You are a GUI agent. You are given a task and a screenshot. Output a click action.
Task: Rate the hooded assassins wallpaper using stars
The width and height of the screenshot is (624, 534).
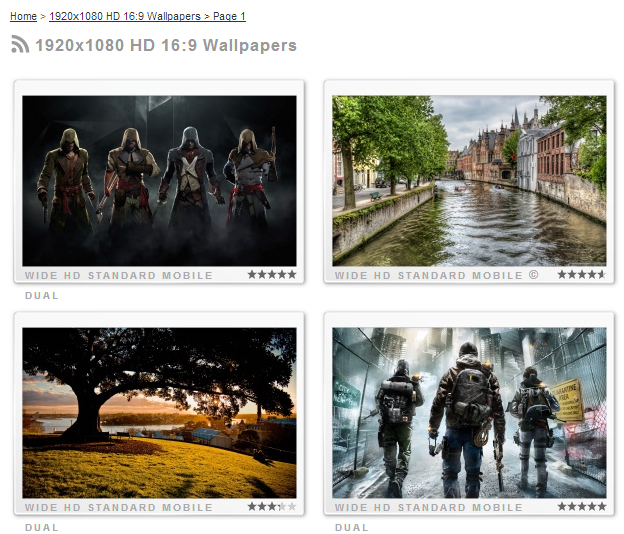(x=272, y=275)
